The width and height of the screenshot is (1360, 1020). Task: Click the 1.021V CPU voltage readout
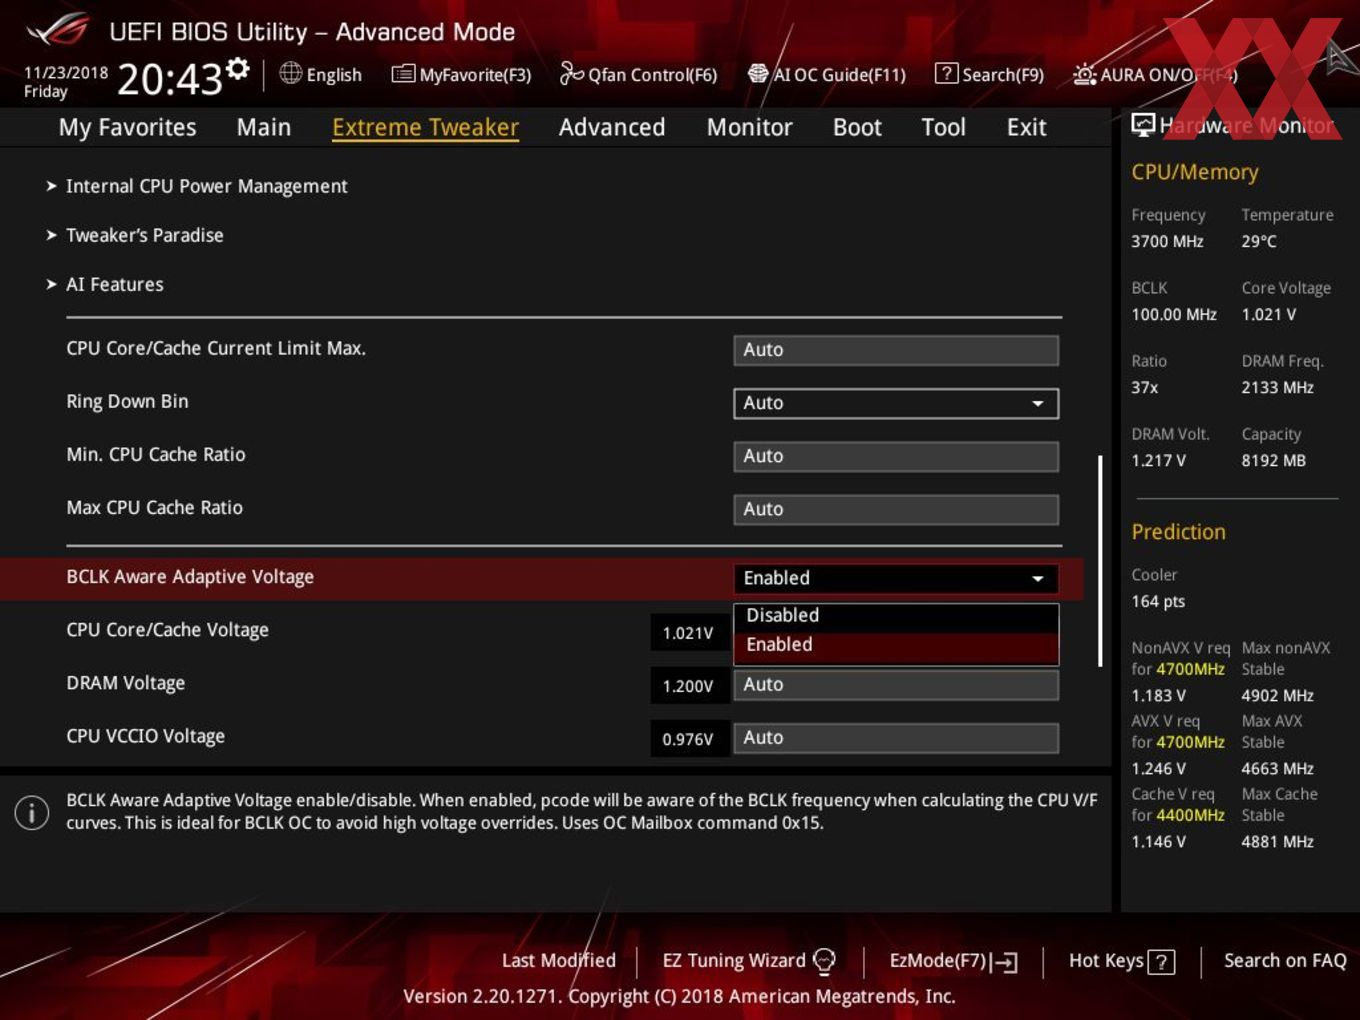pos(688,633)
